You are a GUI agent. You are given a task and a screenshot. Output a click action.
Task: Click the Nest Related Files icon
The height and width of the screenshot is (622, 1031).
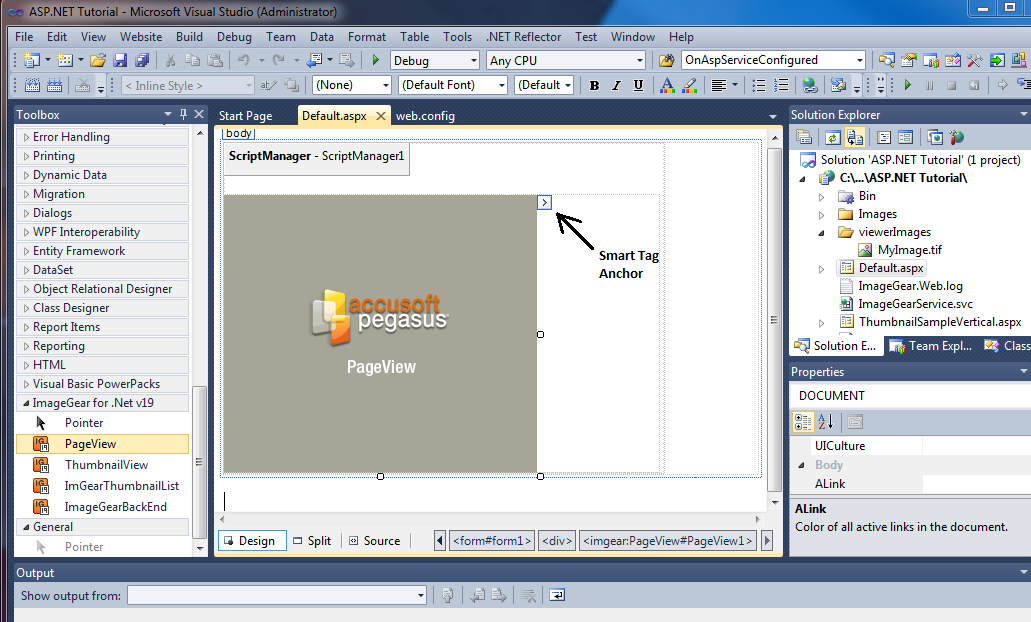point(855,137)
